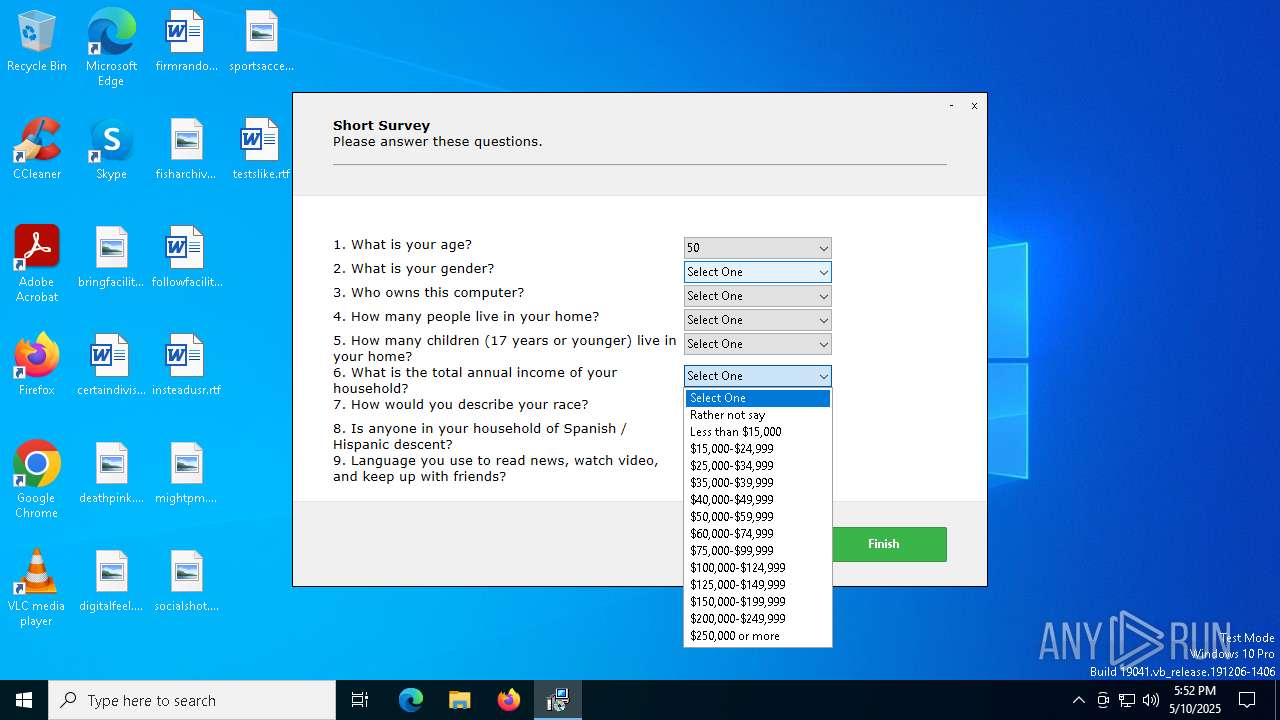Select the $25,000-$34,999 income option
Screen dimensions: 1280x720
758,466
